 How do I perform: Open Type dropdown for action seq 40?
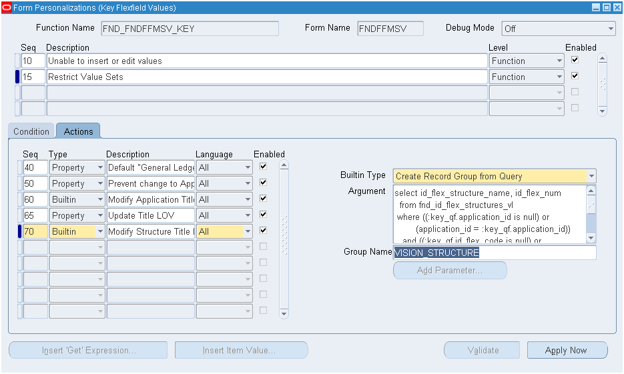100,168
